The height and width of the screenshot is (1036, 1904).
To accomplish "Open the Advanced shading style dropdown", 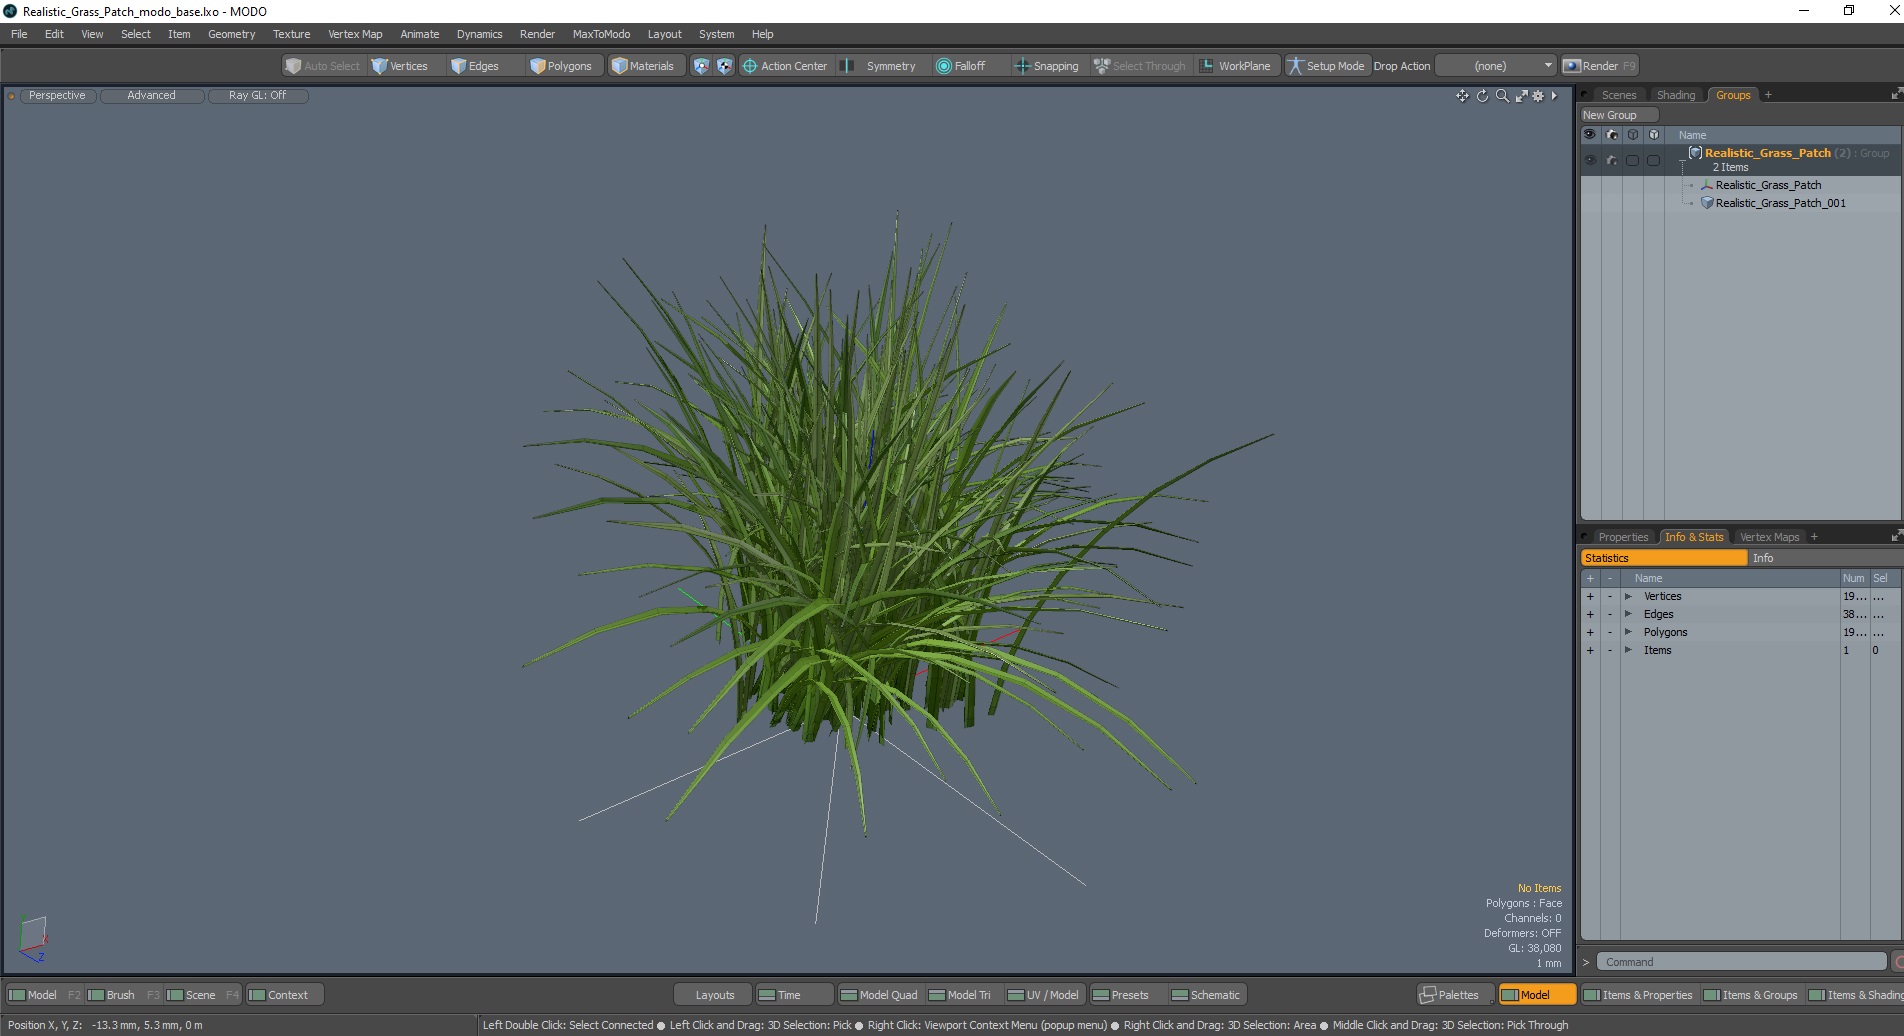I will click(x=151, y=96).
